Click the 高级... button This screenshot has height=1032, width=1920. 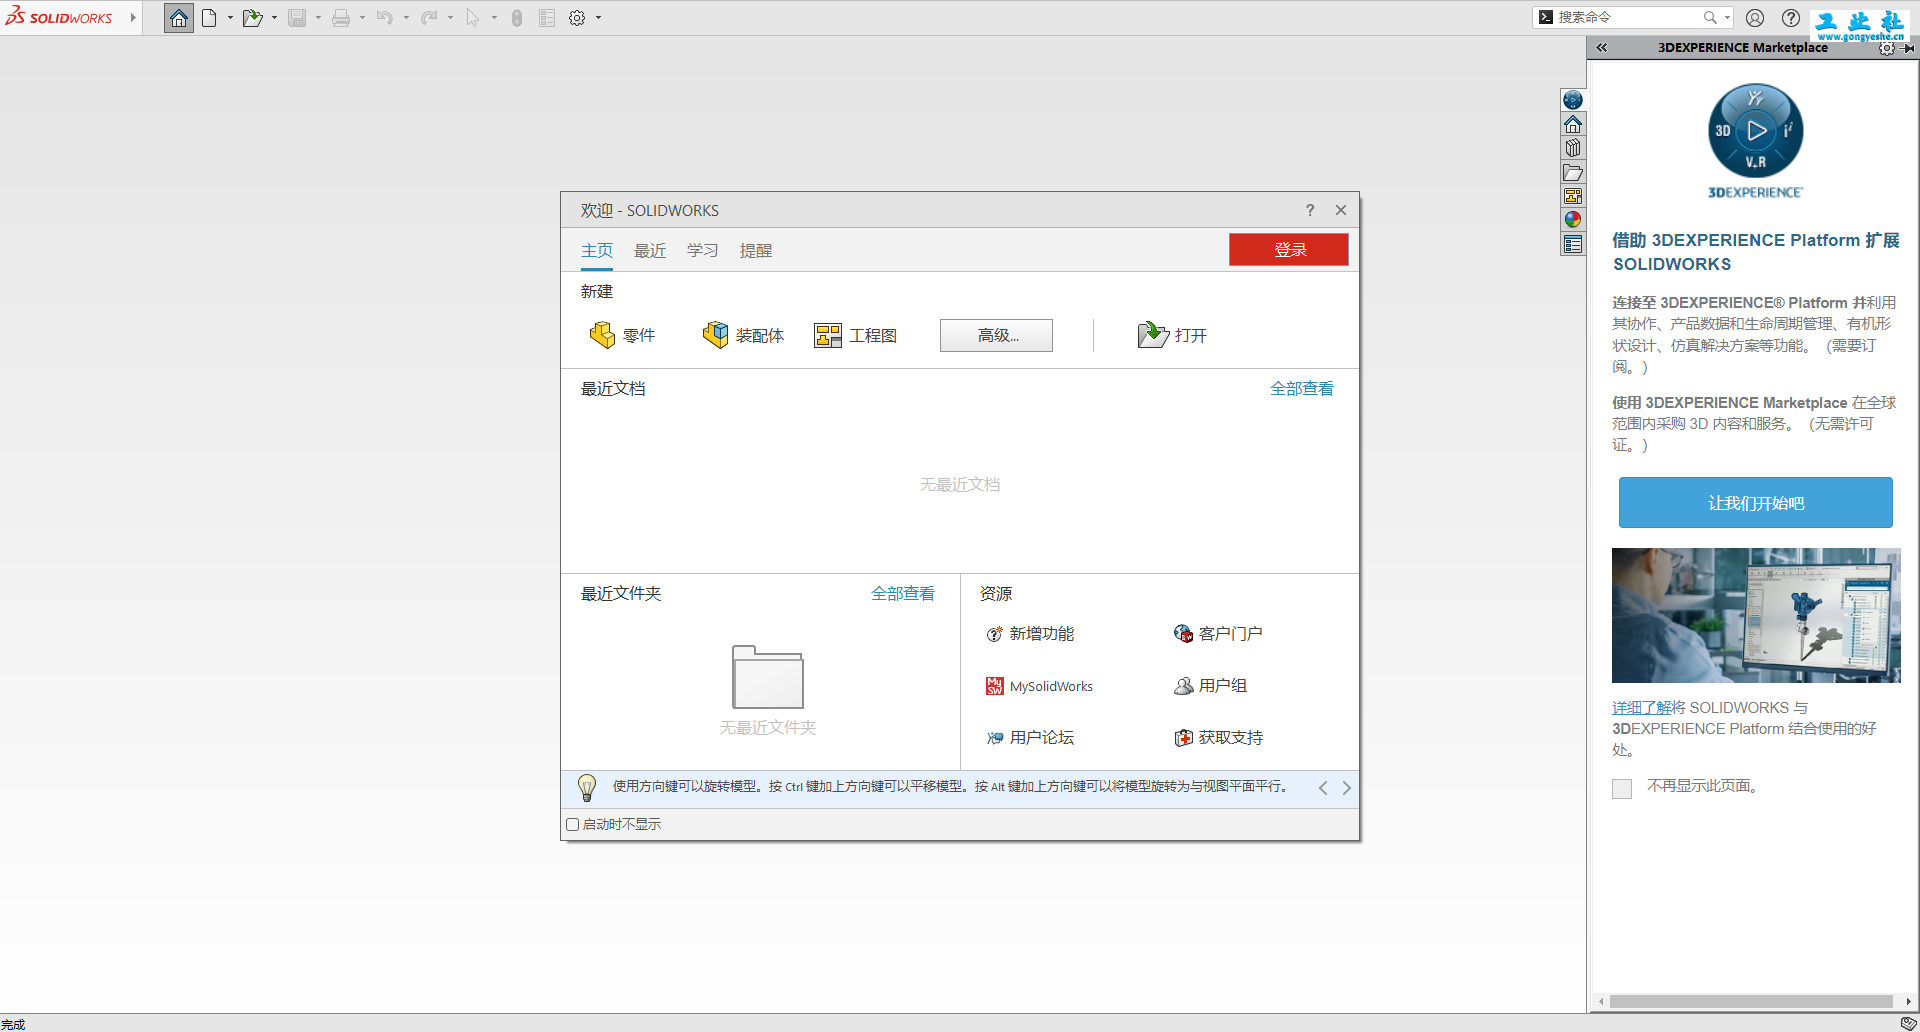(996, 336)
